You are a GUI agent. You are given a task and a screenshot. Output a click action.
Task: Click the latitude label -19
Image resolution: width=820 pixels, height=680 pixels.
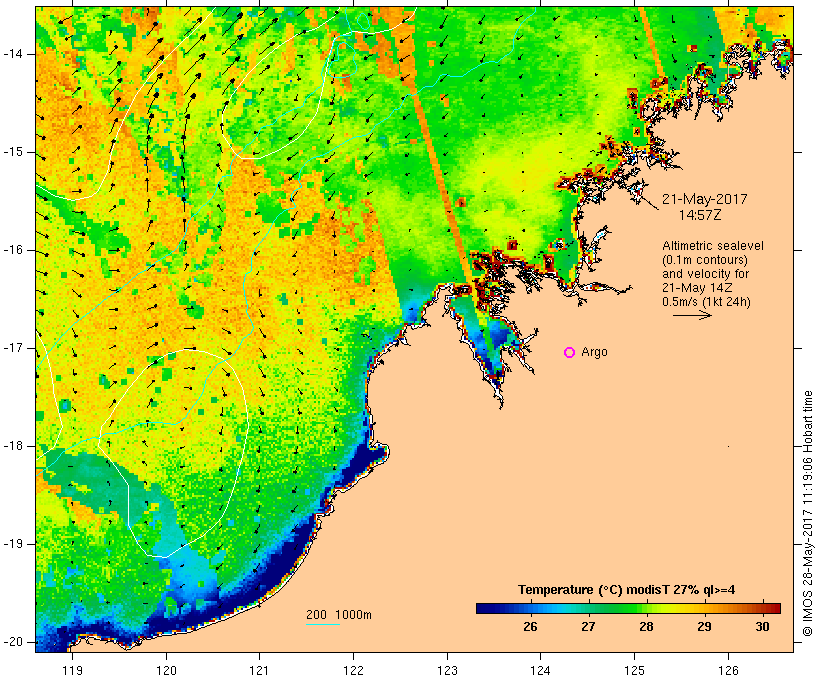pos(12,544)
